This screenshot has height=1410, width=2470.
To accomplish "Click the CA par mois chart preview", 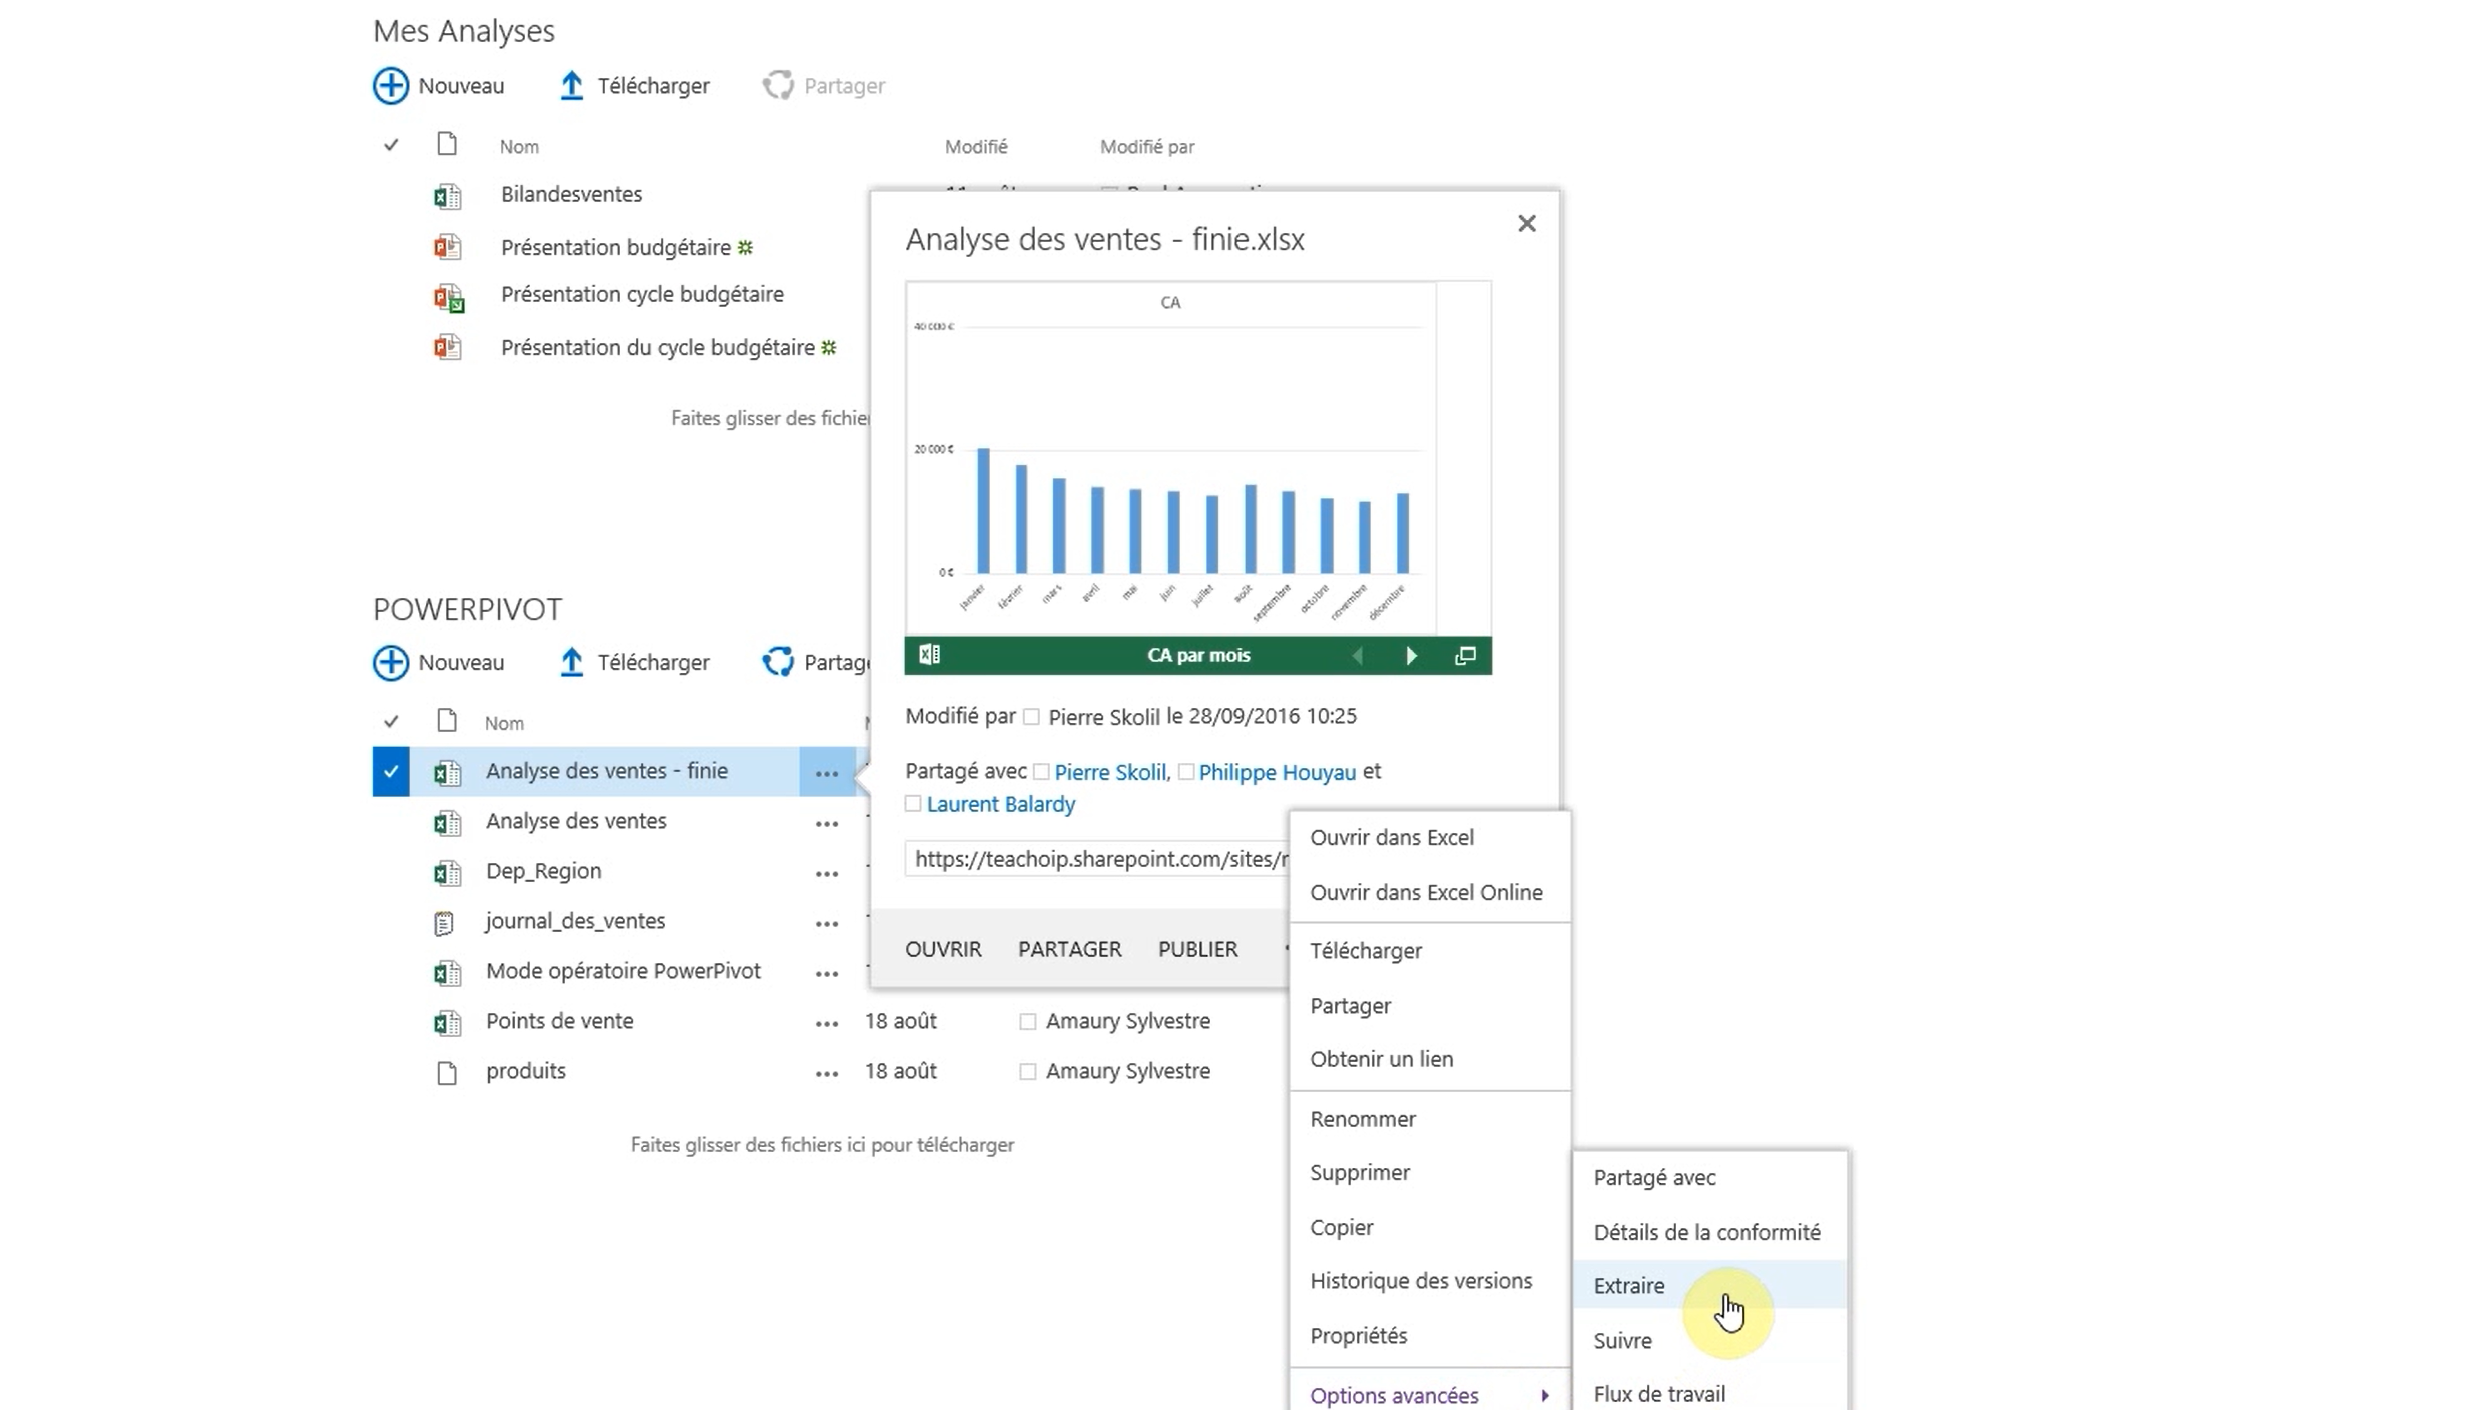I will click(x=1171, y=457).
